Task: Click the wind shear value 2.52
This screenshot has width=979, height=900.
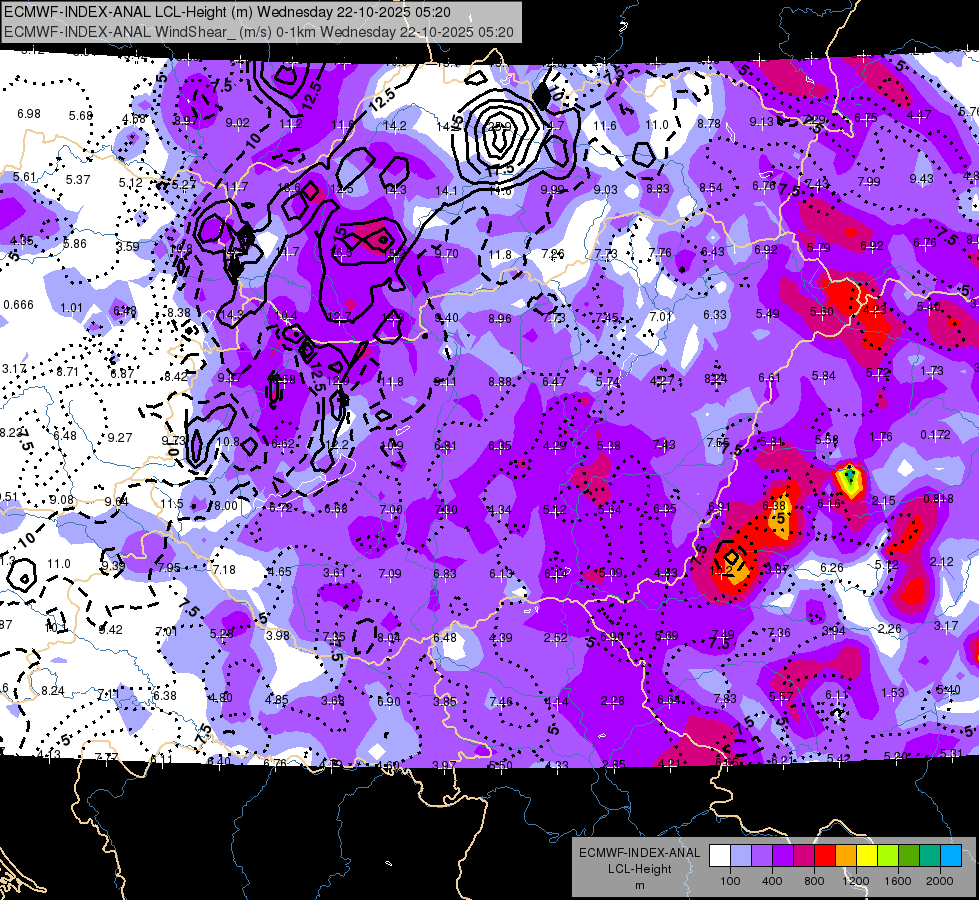Action: pyautogui.click(x=556, y=638)
